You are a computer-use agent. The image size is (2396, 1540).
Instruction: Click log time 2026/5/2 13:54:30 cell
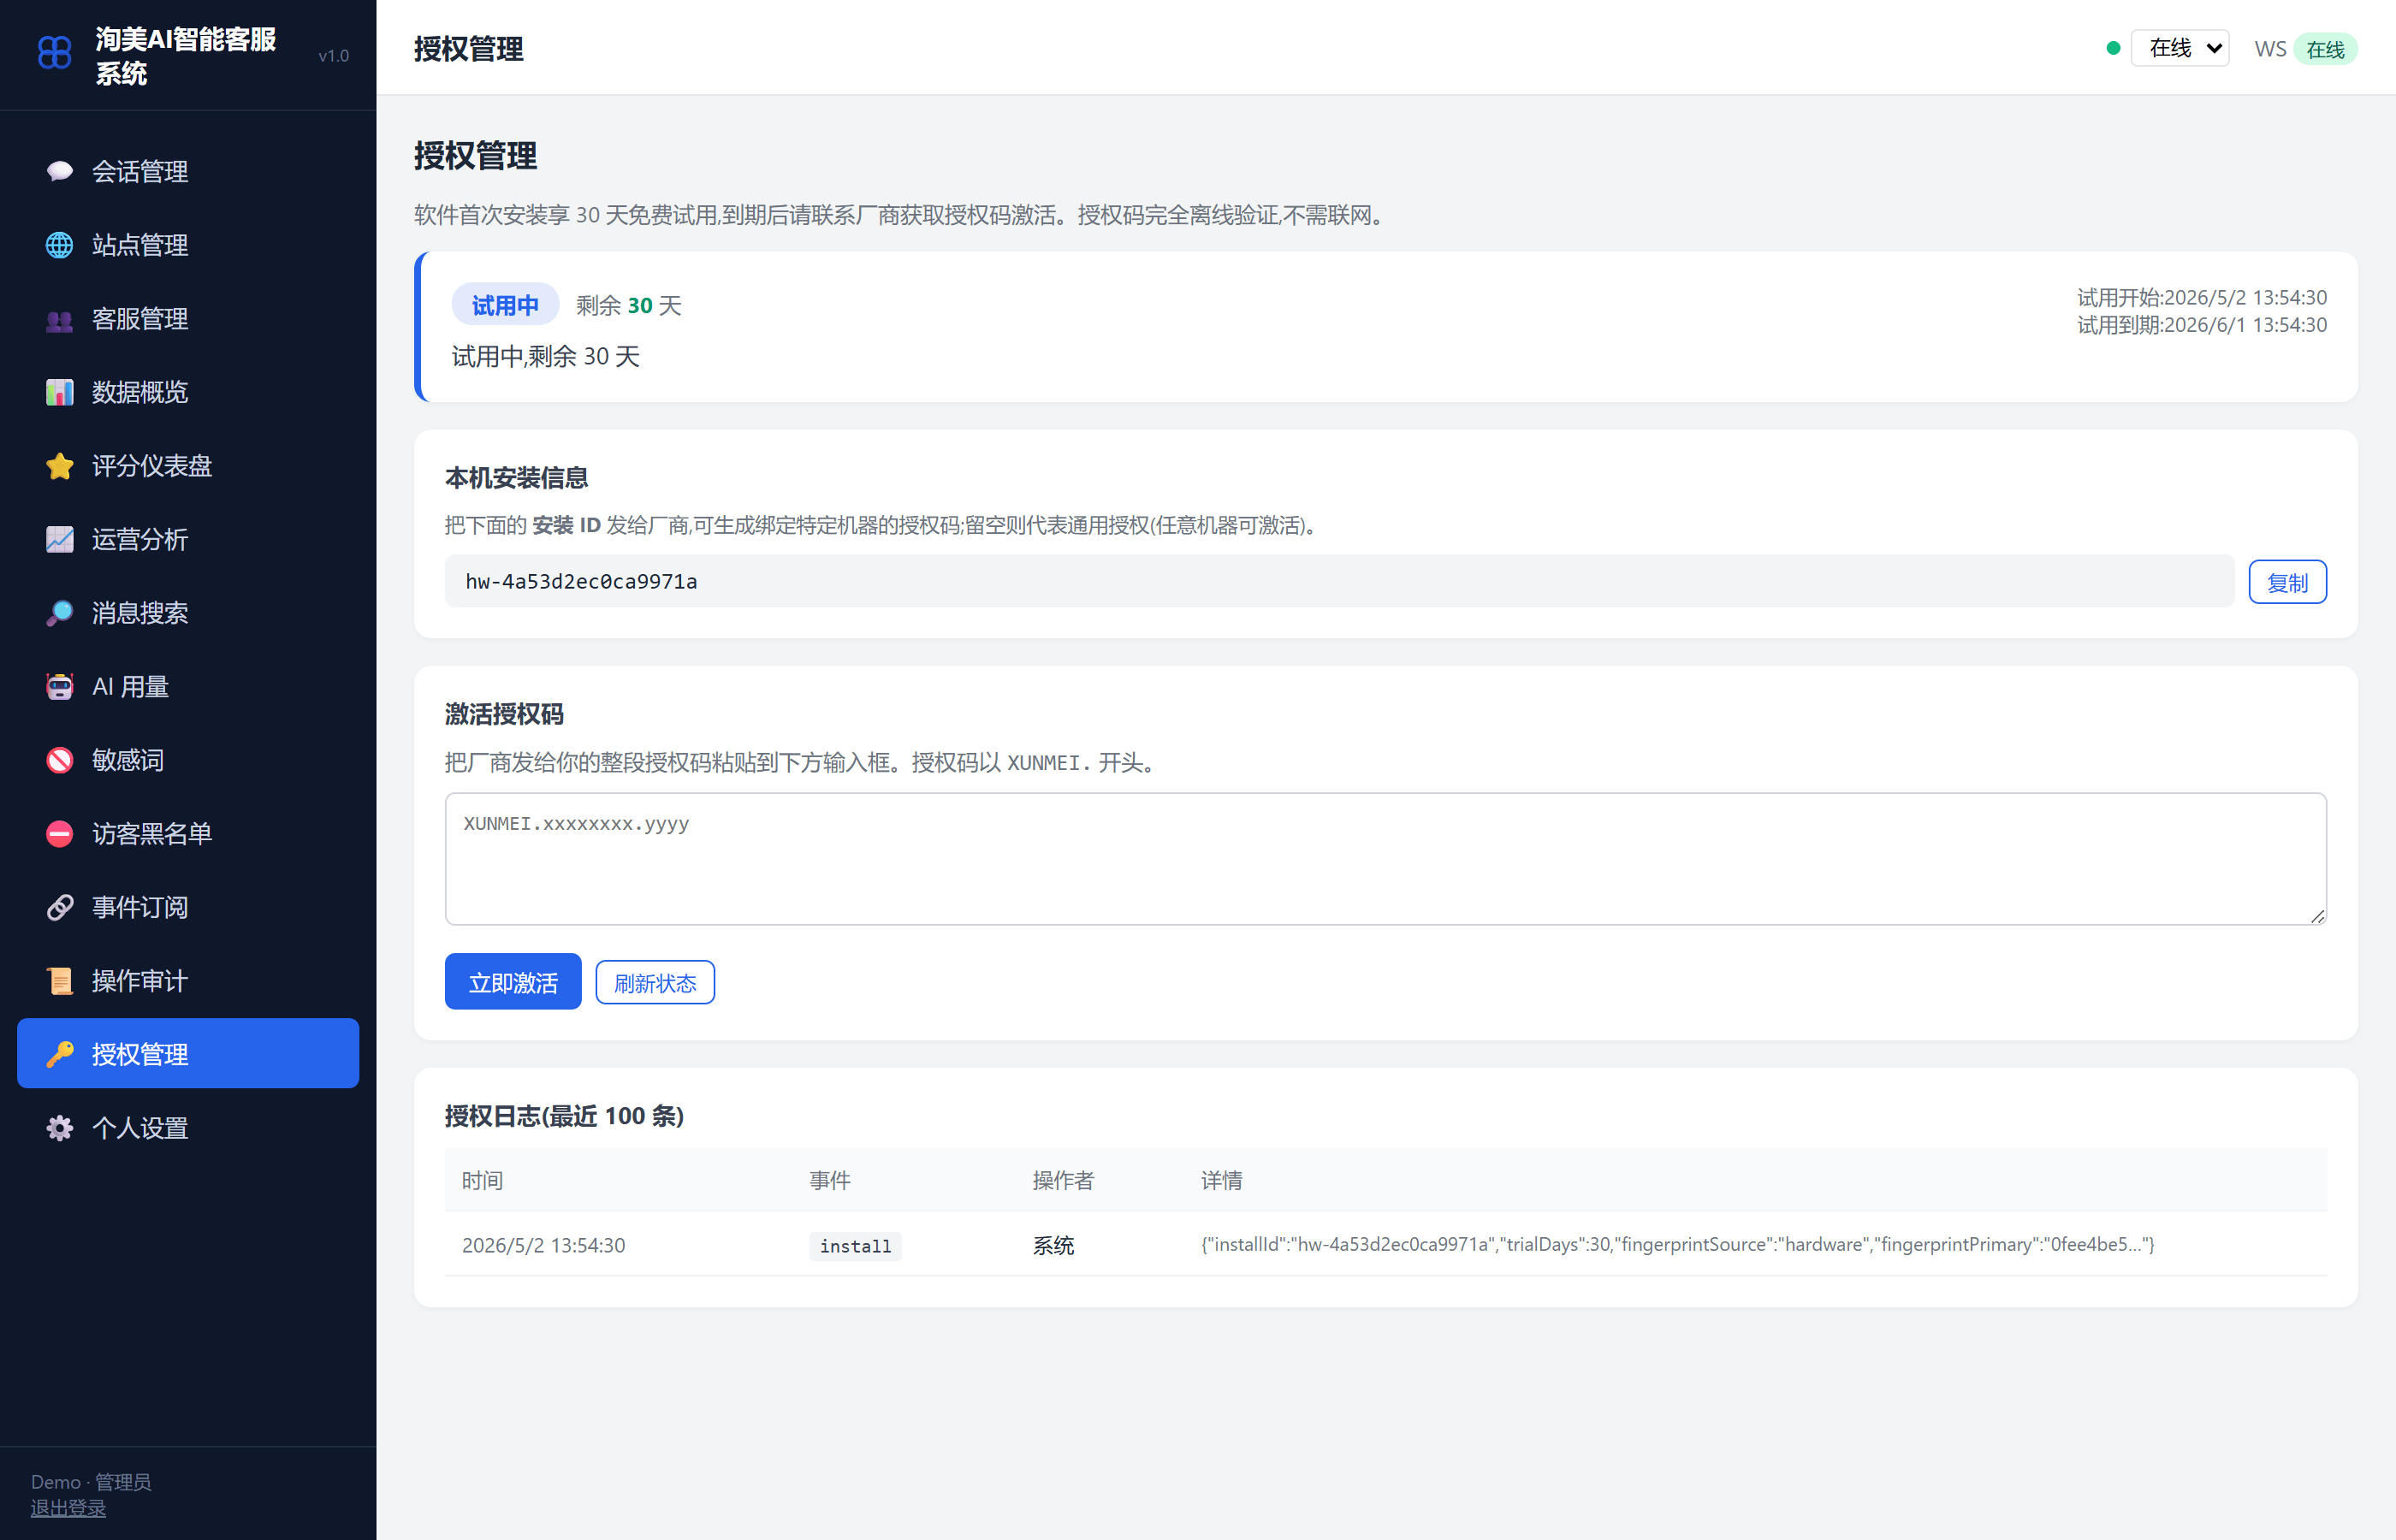pyautogui.click(x=543, y=1246)
